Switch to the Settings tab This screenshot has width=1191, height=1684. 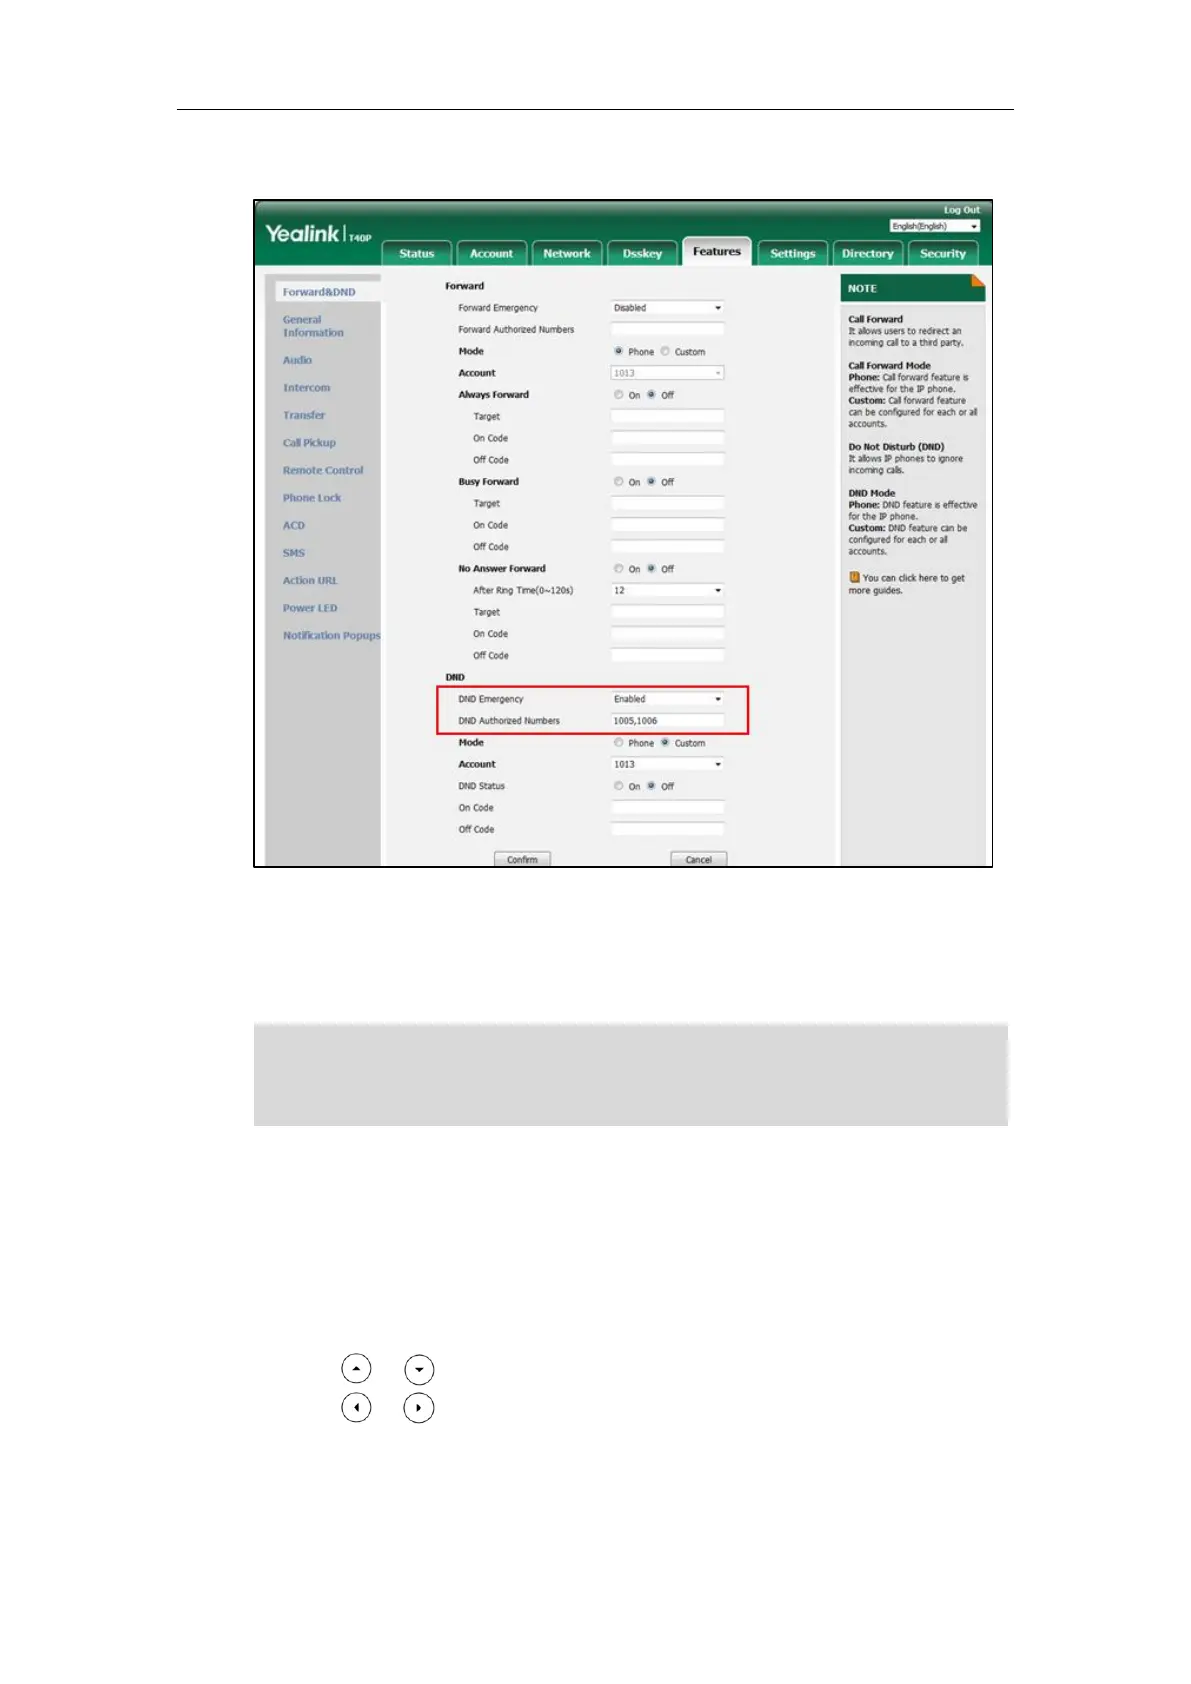tap(793, 254)
